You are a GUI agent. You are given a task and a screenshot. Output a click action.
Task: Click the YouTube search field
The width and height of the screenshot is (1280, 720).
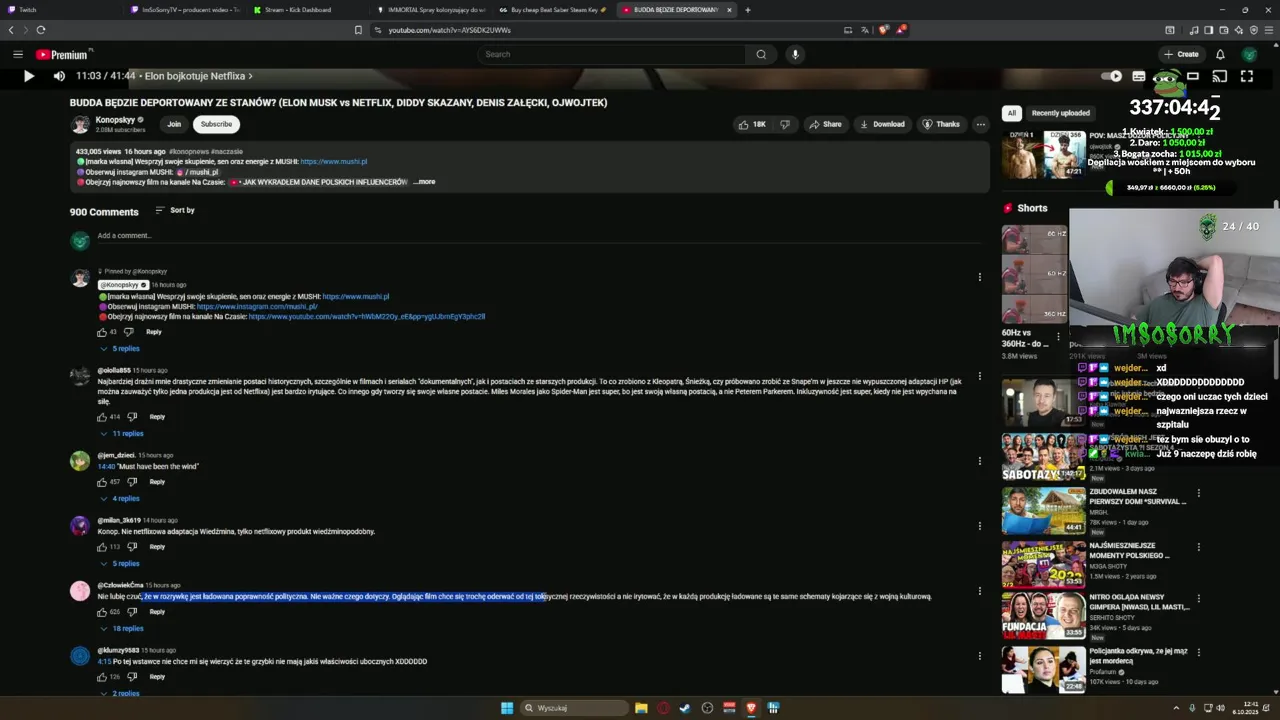point(610,54)
